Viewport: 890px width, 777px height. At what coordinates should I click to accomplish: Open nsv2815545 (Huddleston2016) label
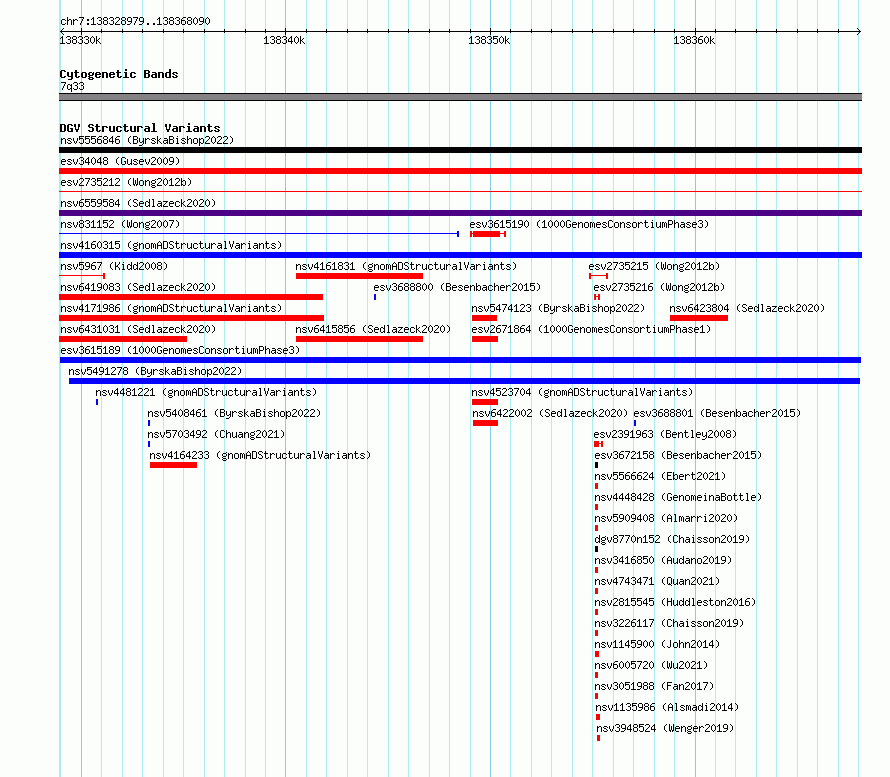point(675,602)
